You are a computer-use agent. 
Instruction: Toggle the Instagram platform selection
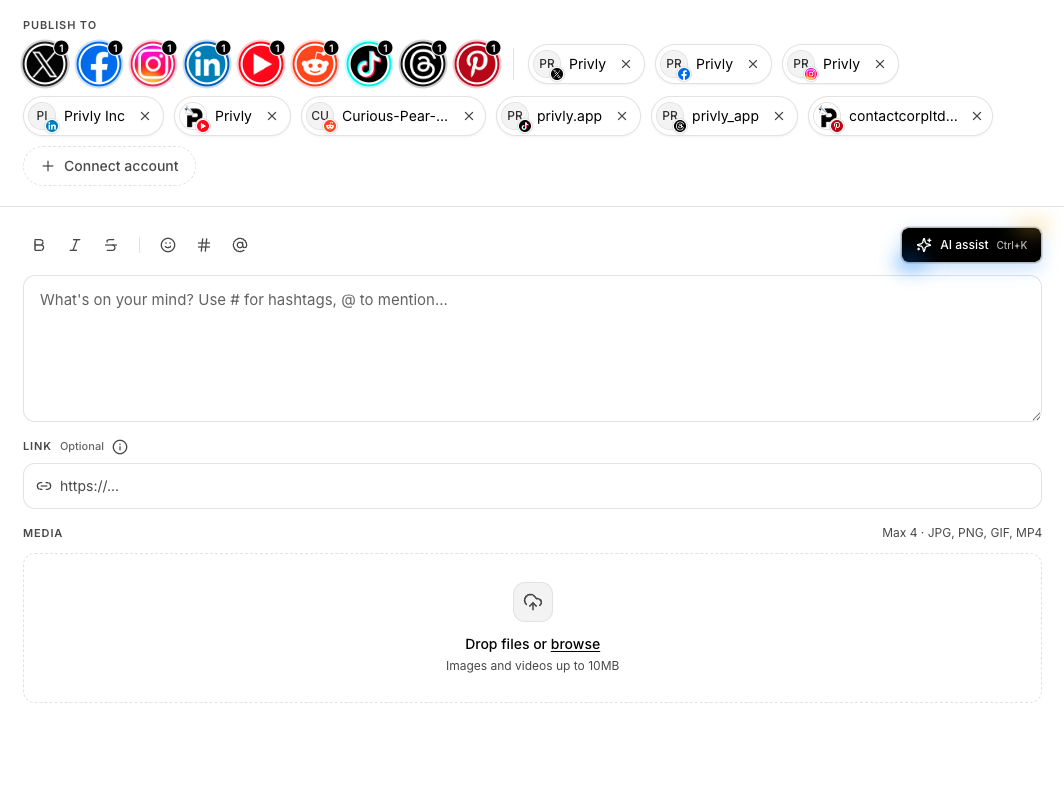(x=153, y=63)
